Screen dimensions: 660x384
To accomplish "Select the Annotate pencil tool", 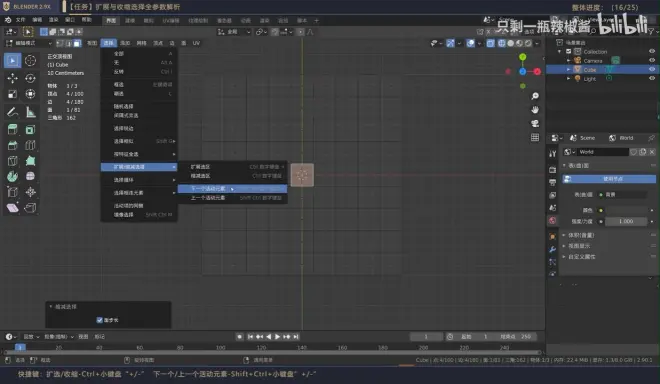I will pos(13,112).
